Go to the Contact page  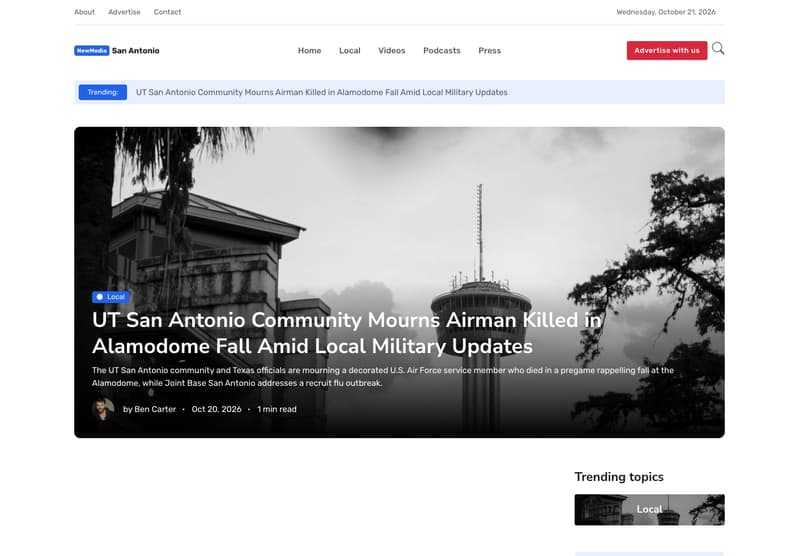pos(167,12)
